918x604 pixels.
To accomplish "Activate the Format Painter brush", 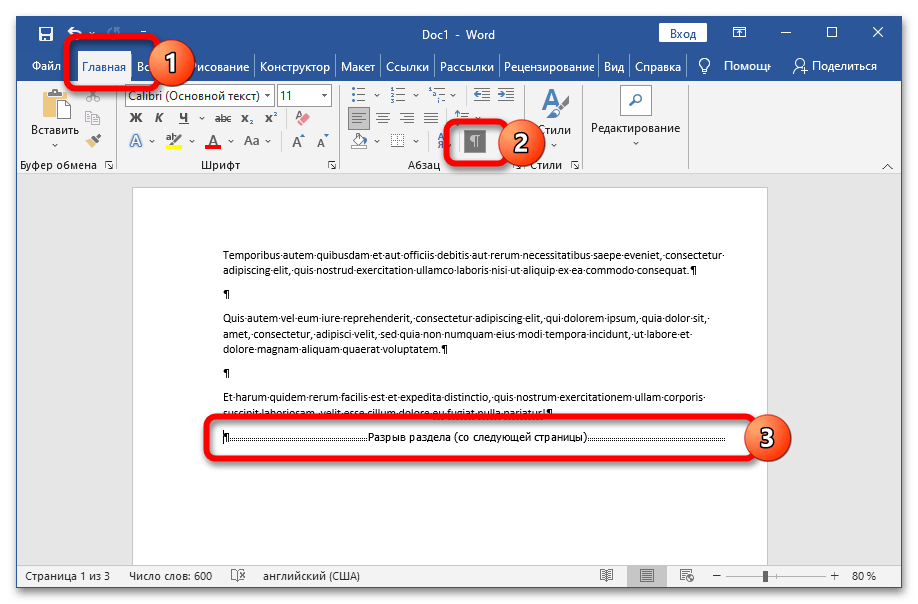I will click(93, 140).
